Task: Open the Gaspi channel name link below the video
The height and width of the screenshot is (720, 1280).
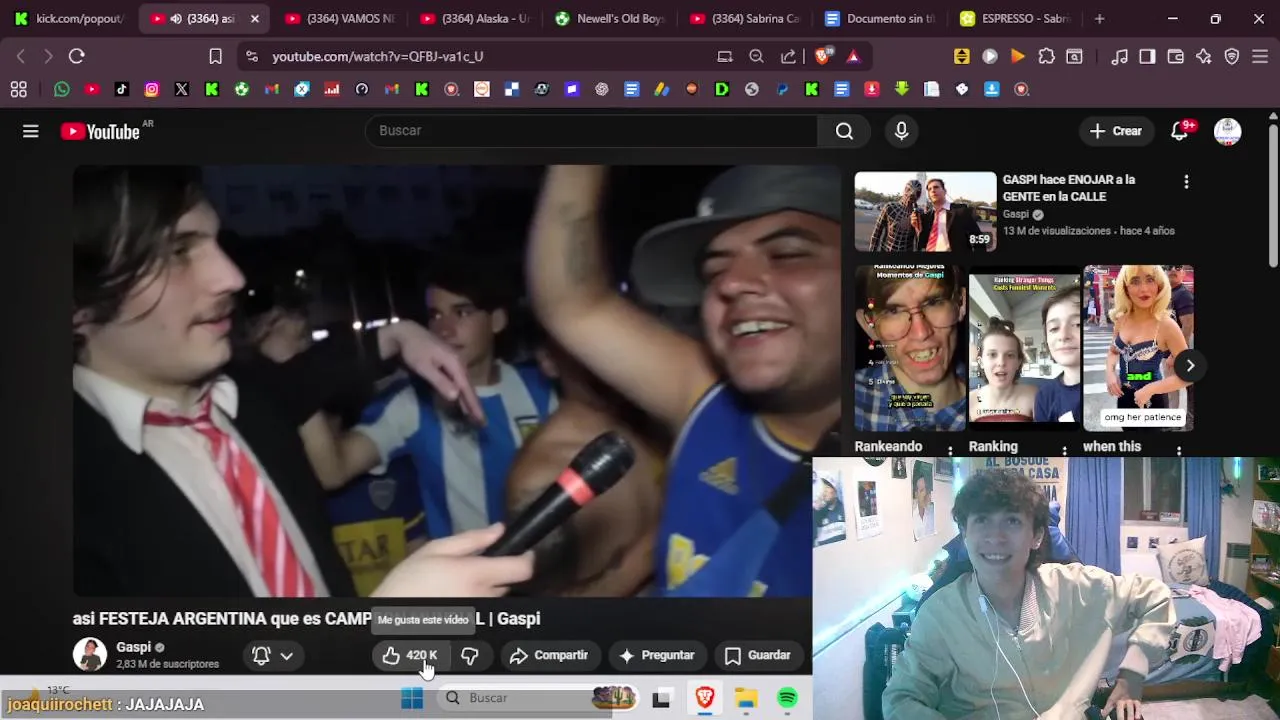Action: pyautogui.click(x=133, y=647)
